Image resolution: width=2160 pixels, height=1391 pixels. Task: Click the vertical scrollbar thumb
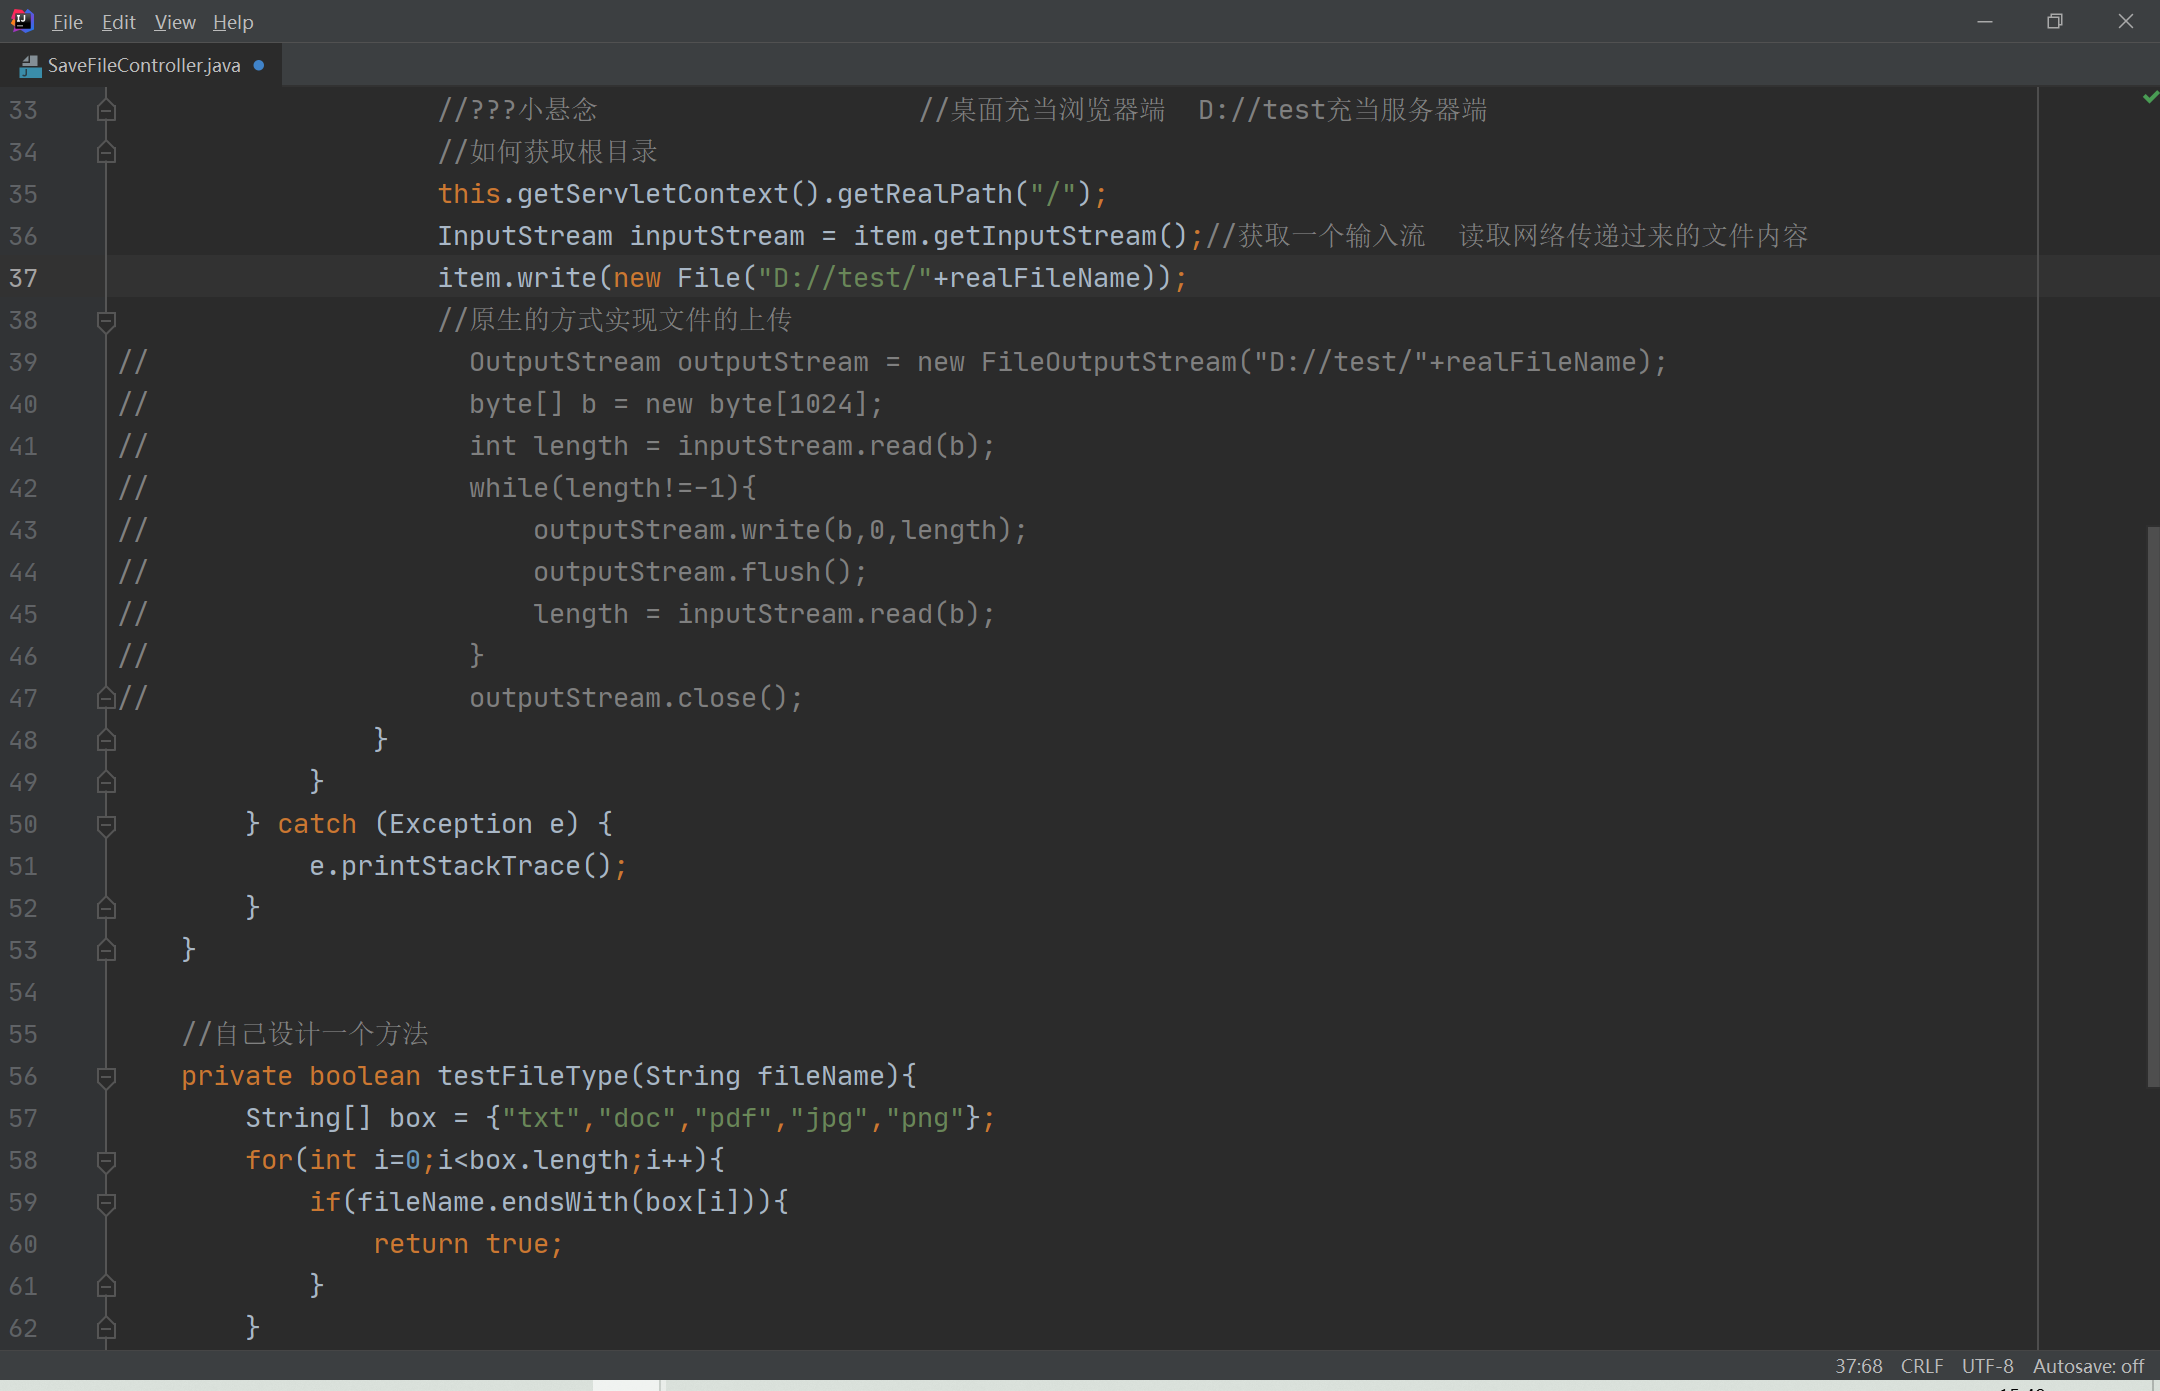[2153, 805]
